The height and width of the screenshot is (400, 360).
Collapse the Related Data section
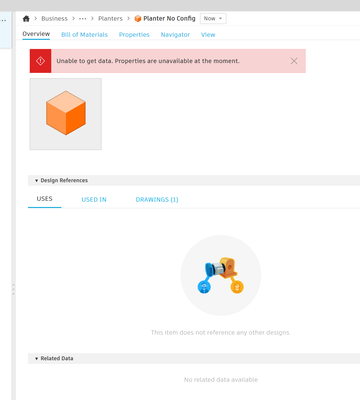pos(36,358)
